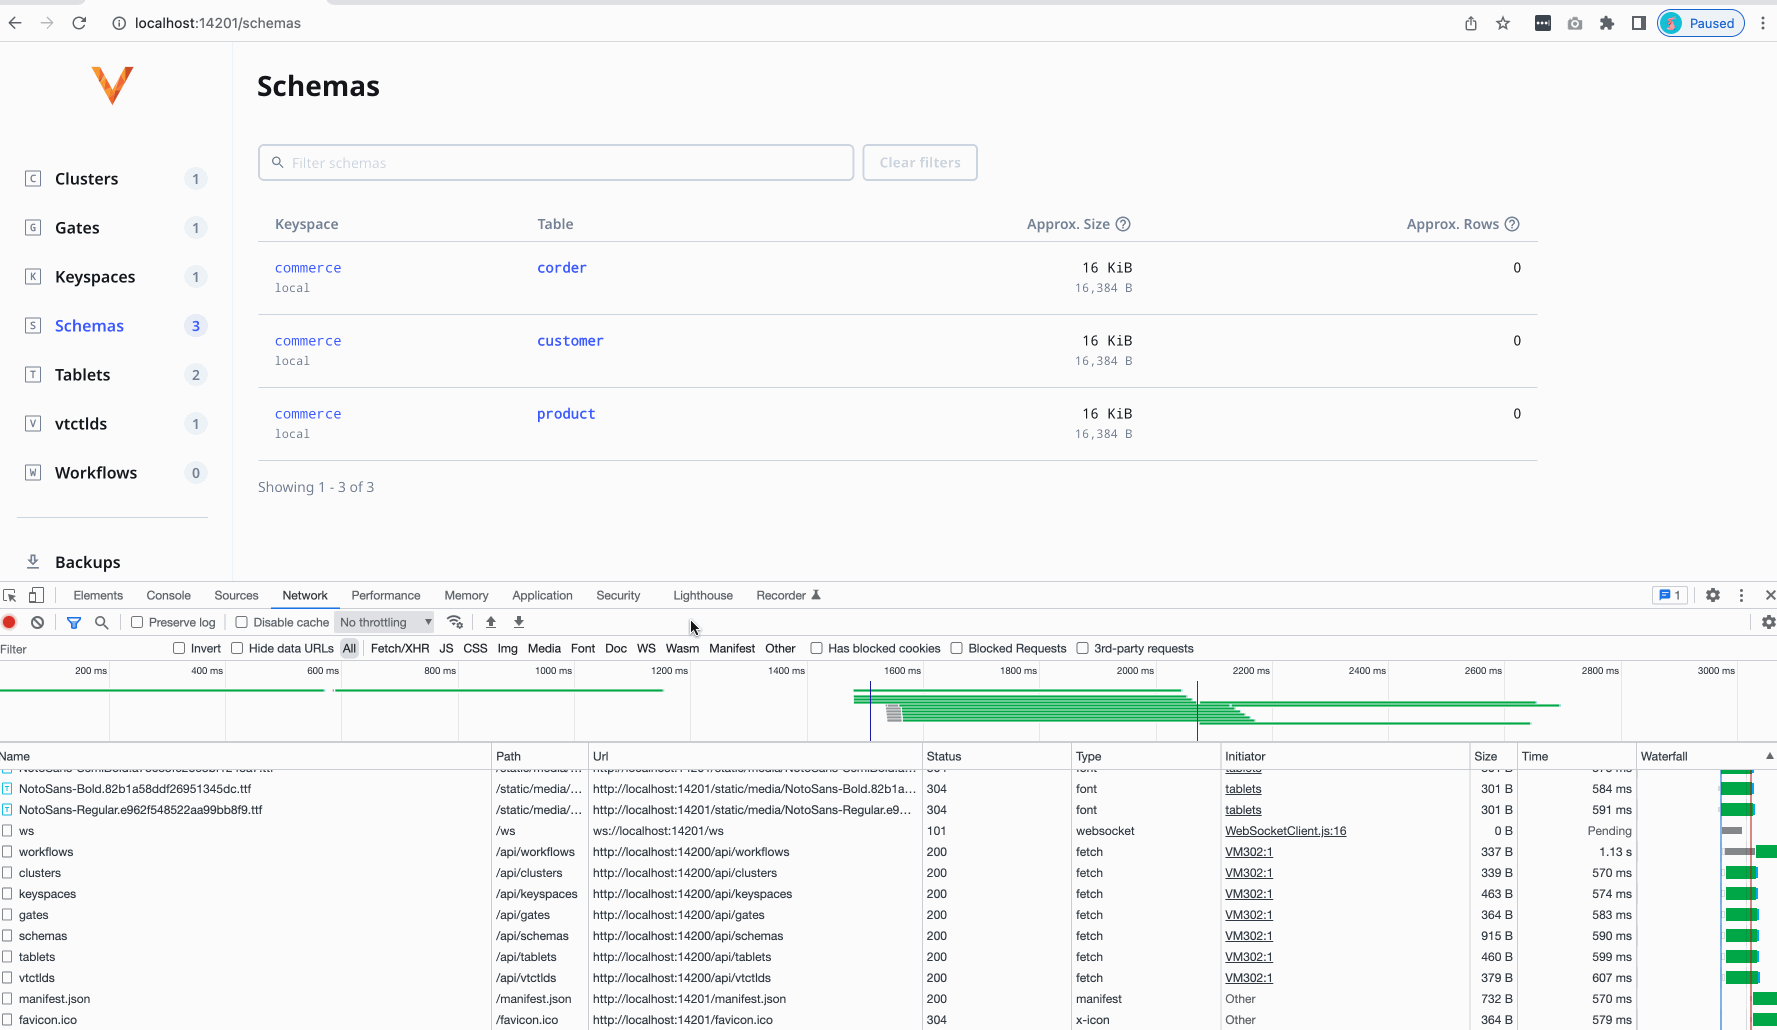The width and height of the screenshot is (1777, 1030).
Task: Open the corder table link
Action: tap(562, 268)
